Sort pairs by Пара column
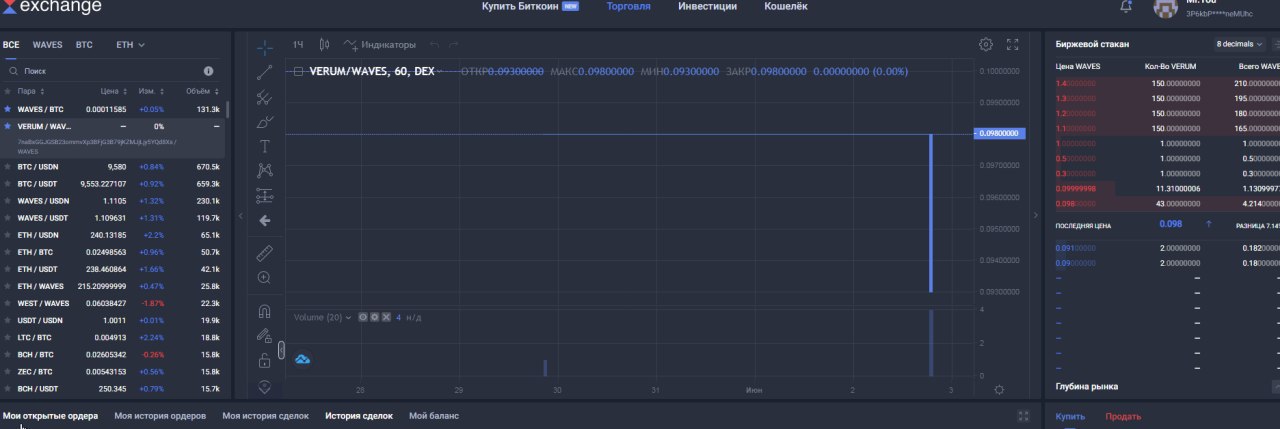Screen dimensions: 1280x429 point(30,91)
